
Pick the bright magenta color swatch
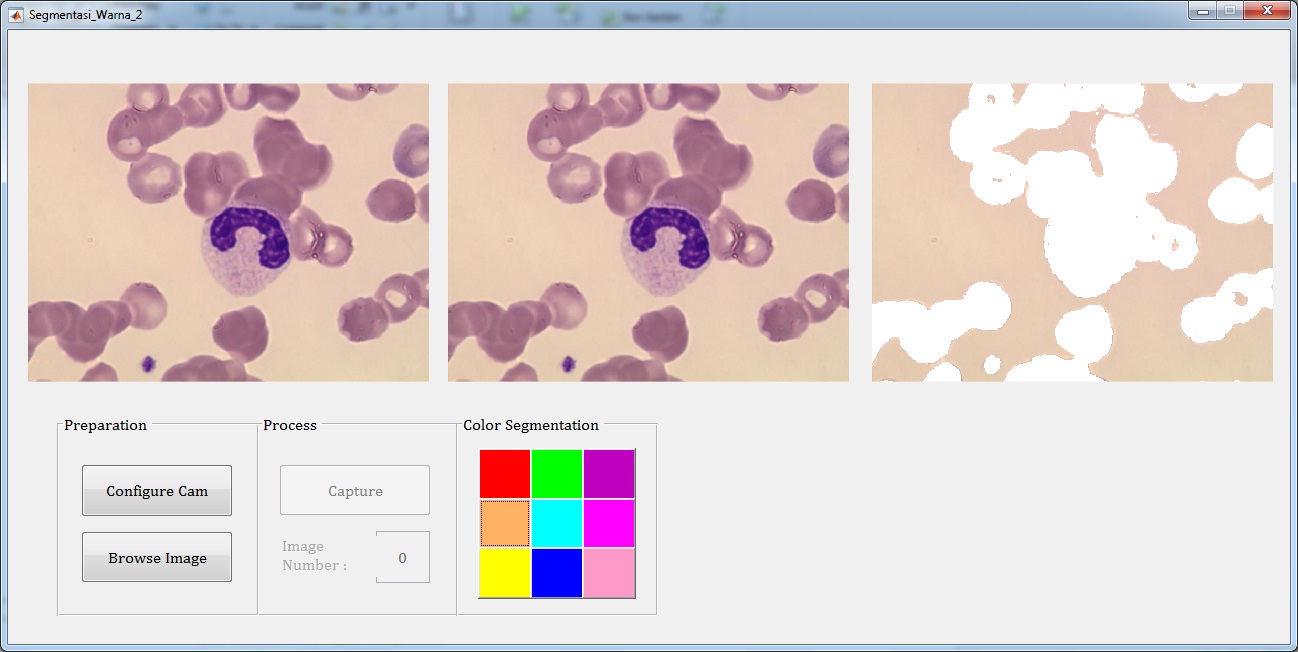point(609,523)
